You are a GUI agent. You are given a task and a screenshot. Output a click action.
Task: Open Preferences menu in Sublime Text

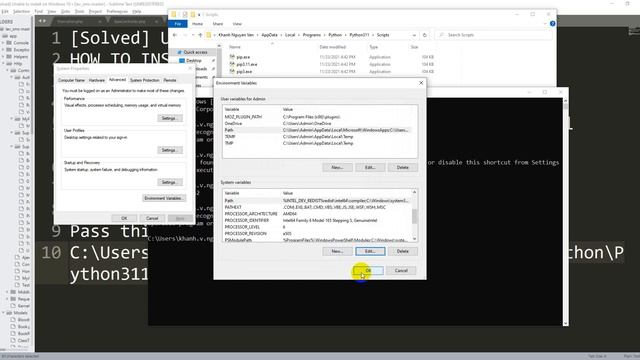coord(117,11)
